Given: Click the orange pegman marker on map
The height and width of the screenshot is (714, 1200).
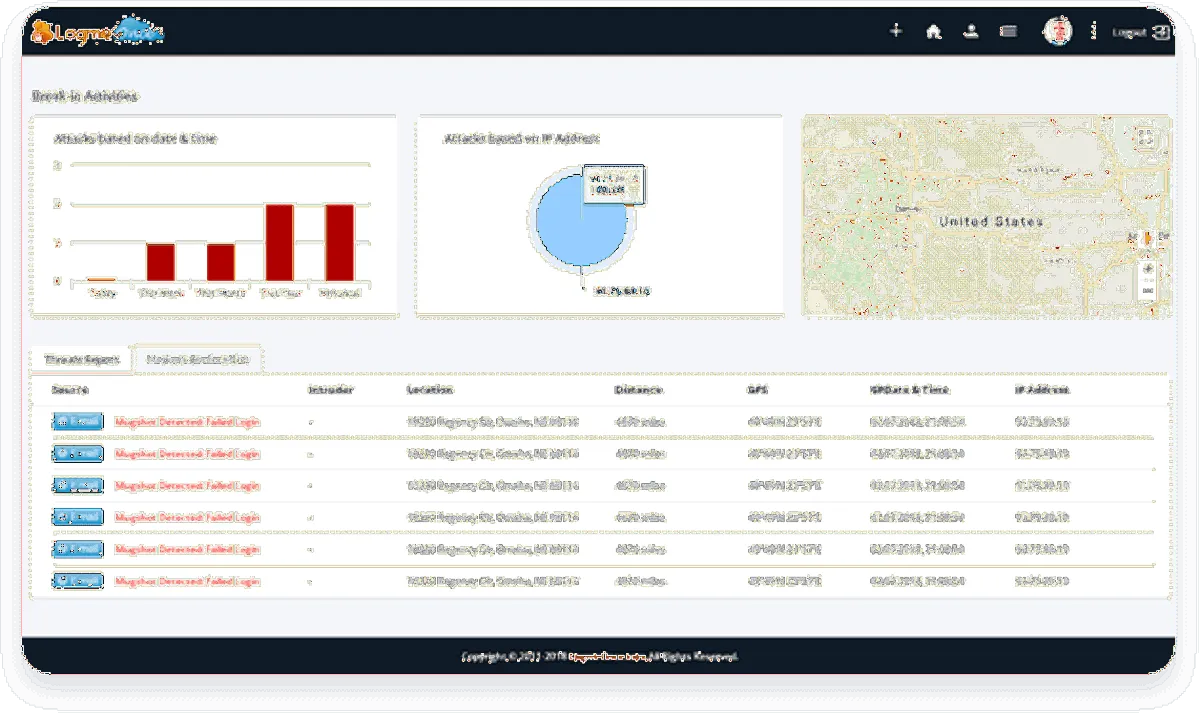Looking at the screenshot, I should pyautogui.click(x=1147, y=239).
